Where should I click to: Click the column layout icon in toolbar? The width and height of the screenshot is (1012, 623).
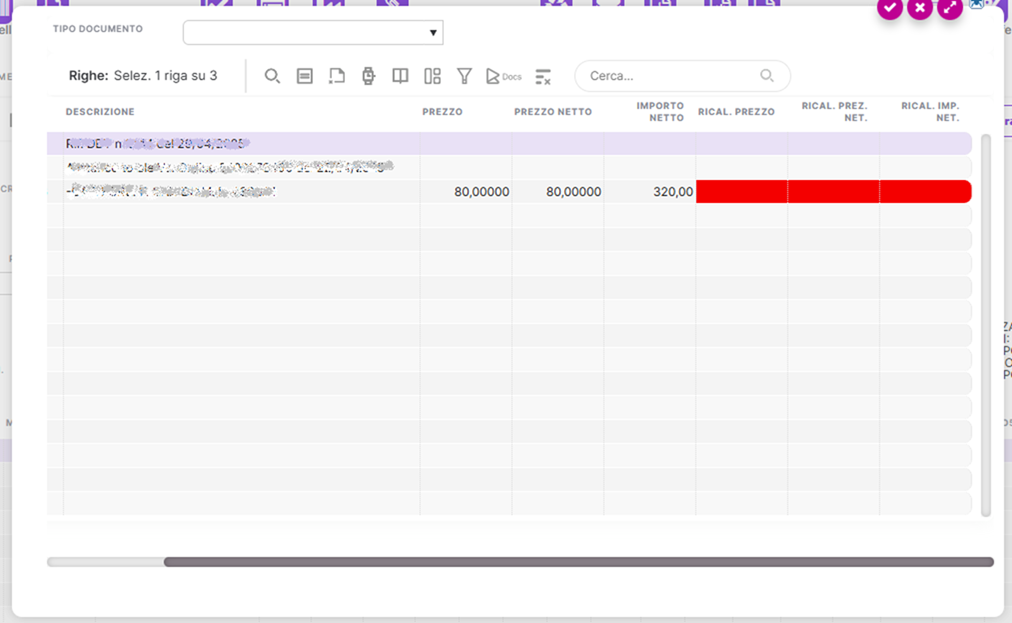432,76
